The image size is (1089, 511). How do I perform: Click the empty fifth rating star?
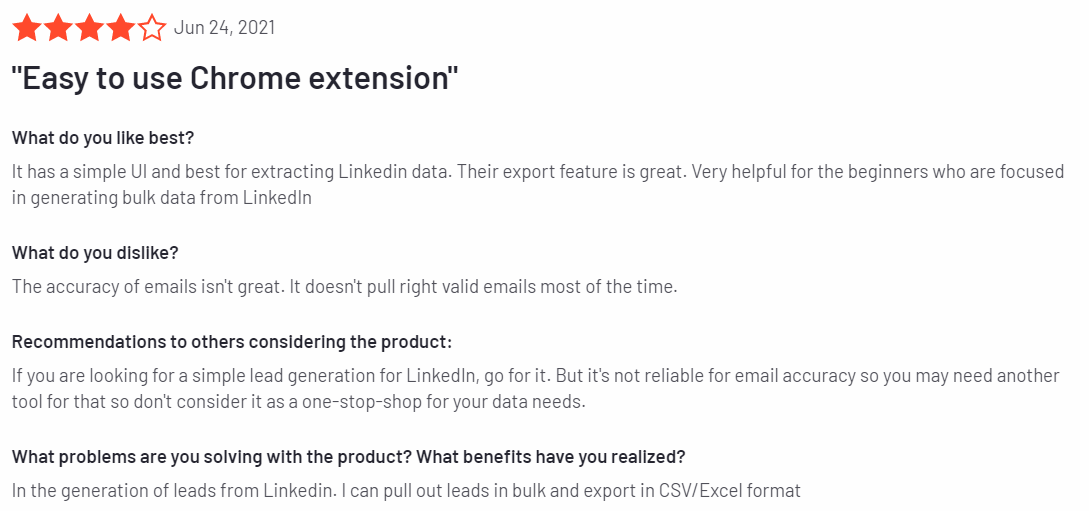coord(153,28)
